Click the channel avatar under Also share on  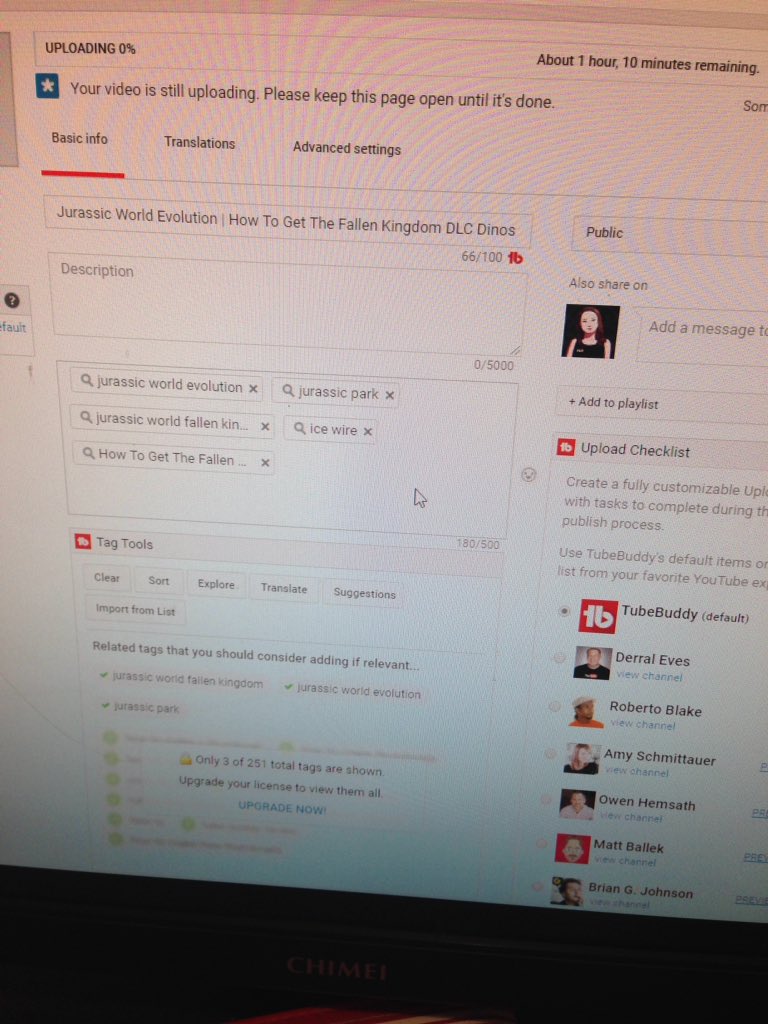click(590, 331)
